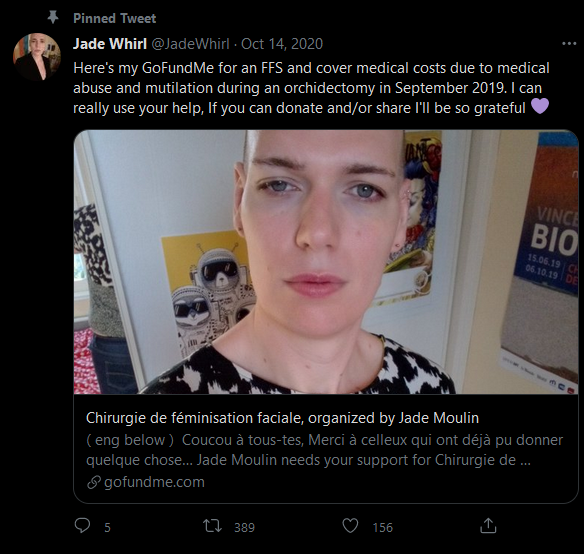Image resolution: width=584 pixels, height=554 pixels.
Task: Select the card description starting 'eng below'
Action: (324, 450)
